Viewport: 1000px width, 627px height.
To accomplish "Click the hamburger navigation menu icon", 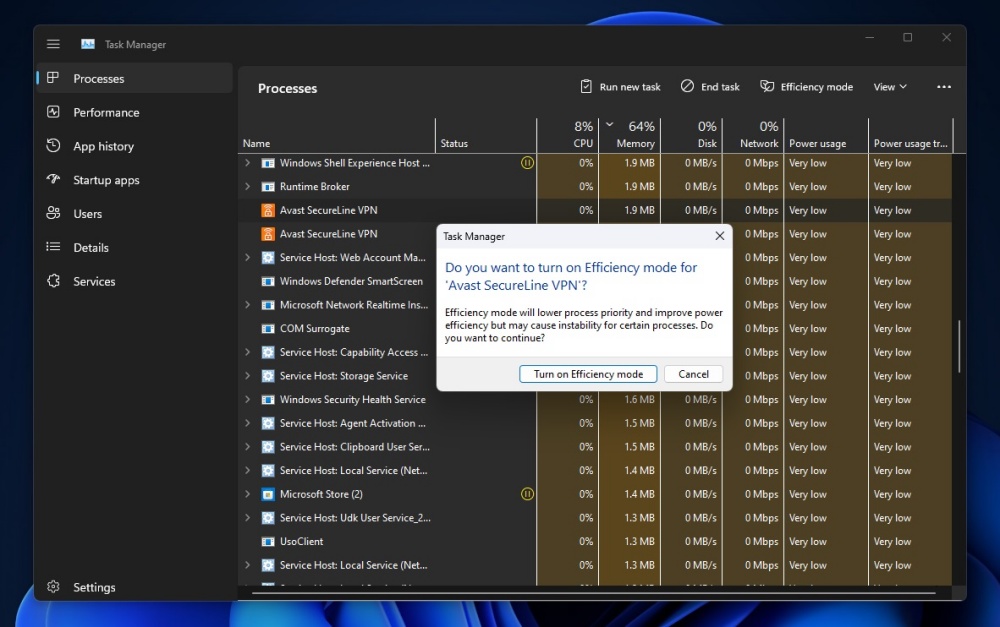I will pyautogui.click(x=53, y=44).
